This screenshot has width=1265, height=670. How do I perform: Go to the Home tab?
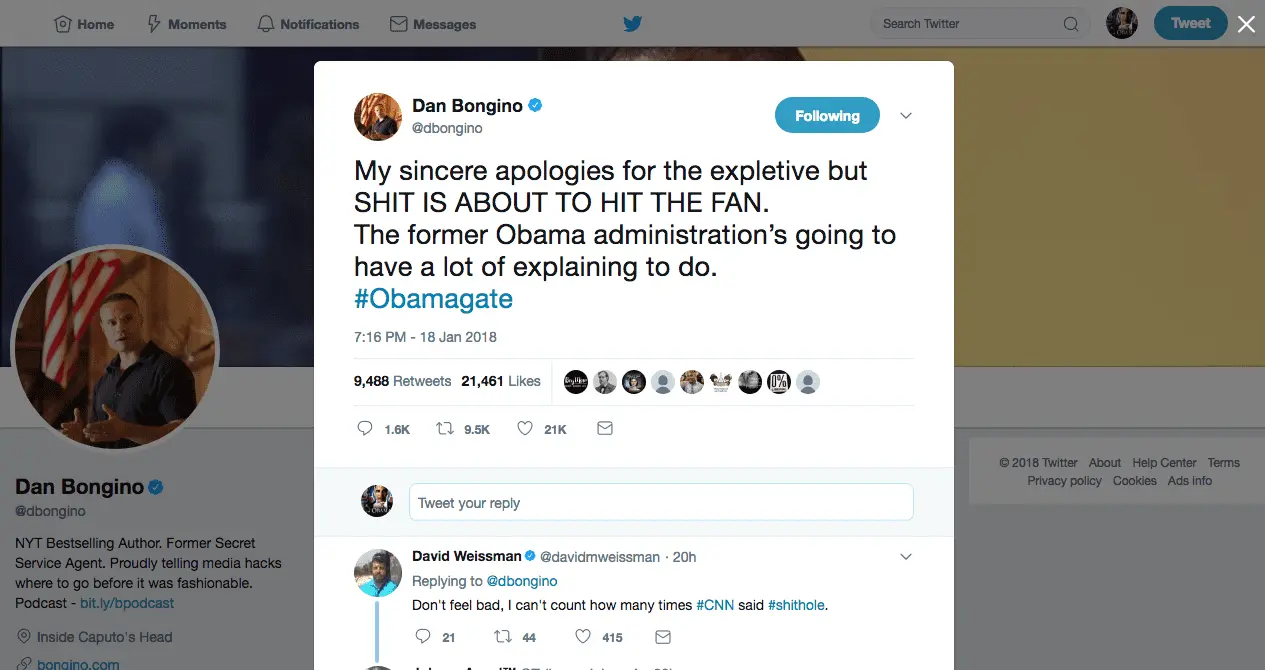tap(84, 24)
